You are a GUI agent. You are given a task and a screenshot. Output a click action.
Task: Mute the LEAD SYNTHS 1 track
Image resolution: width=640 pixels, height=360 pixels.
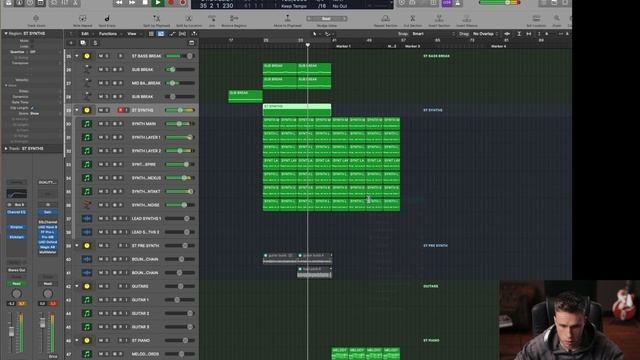coord(100,219)
